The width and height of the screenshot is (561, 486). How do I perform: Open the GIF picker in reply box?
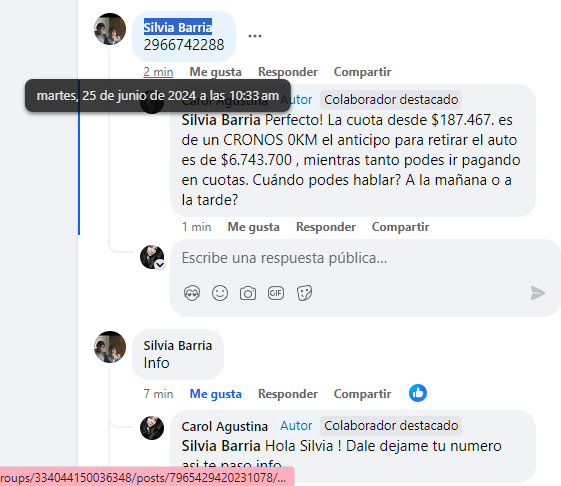click(x=276, y=293)
